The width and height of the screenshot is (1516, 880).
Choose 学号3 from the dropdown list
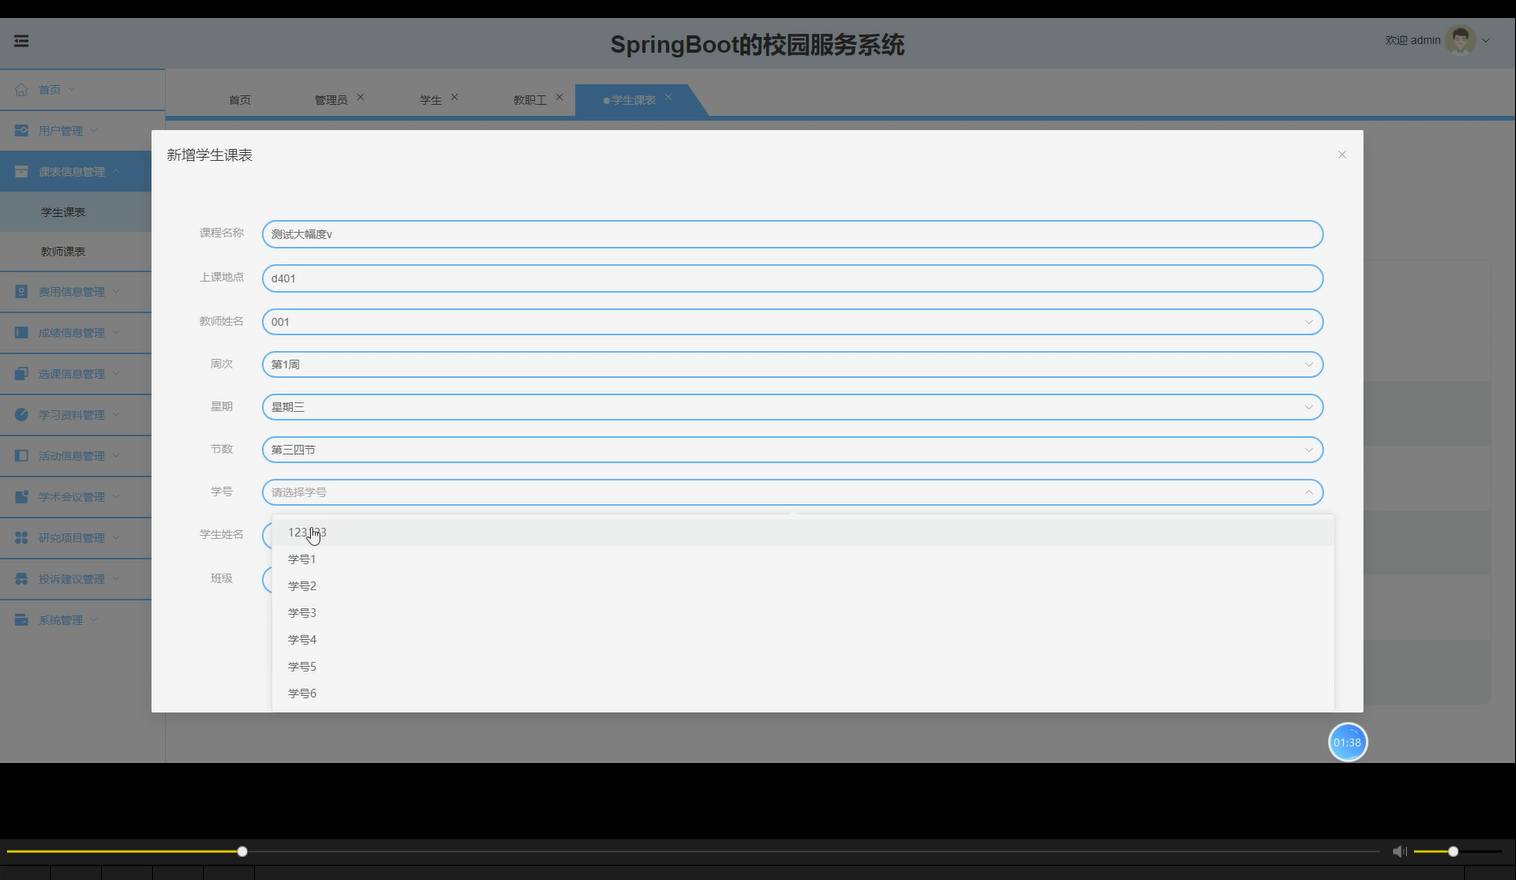point(802,613)
